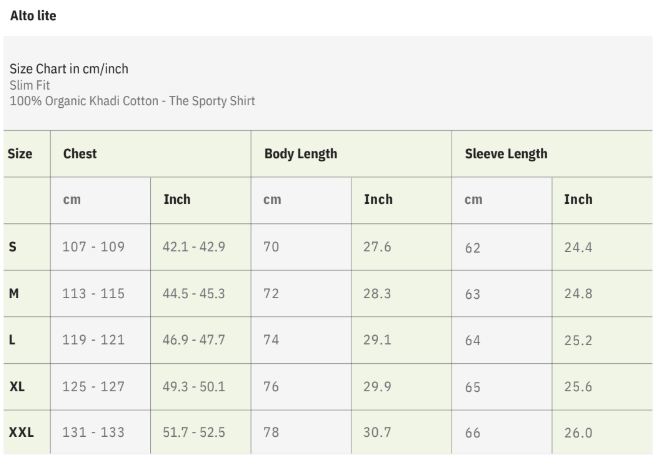Select the Chest column header
The image size is (660, 462).
click(x=80, y=154)
